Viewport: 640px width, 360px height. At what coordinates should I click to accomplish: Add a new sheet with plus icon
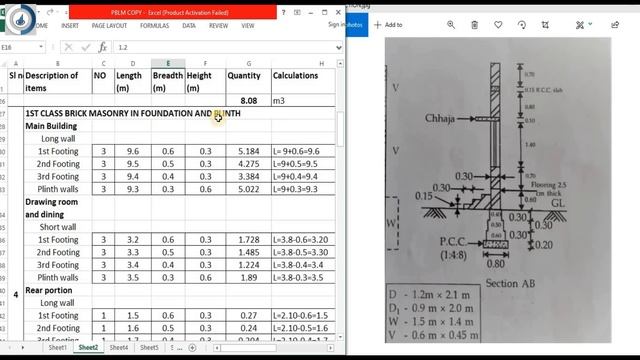point(192,348)
